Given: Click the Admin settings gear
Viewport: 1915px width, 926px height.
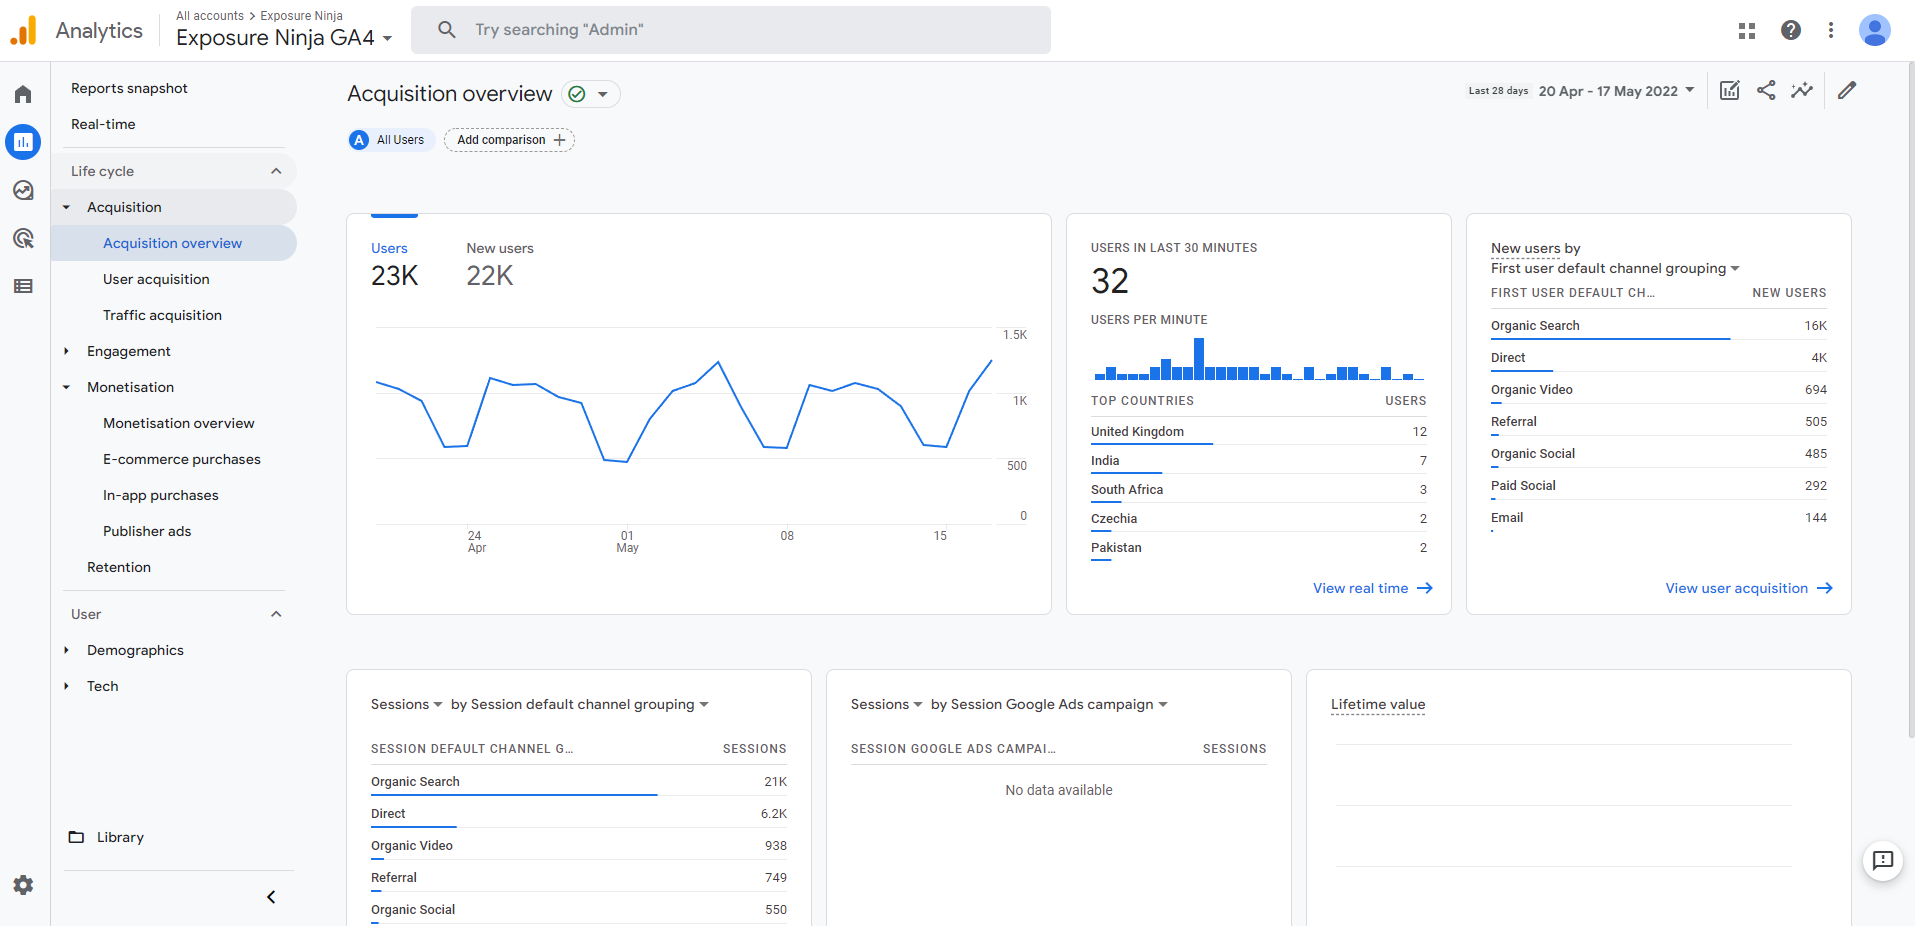Looking at the screenshot, I should [22, 885].
